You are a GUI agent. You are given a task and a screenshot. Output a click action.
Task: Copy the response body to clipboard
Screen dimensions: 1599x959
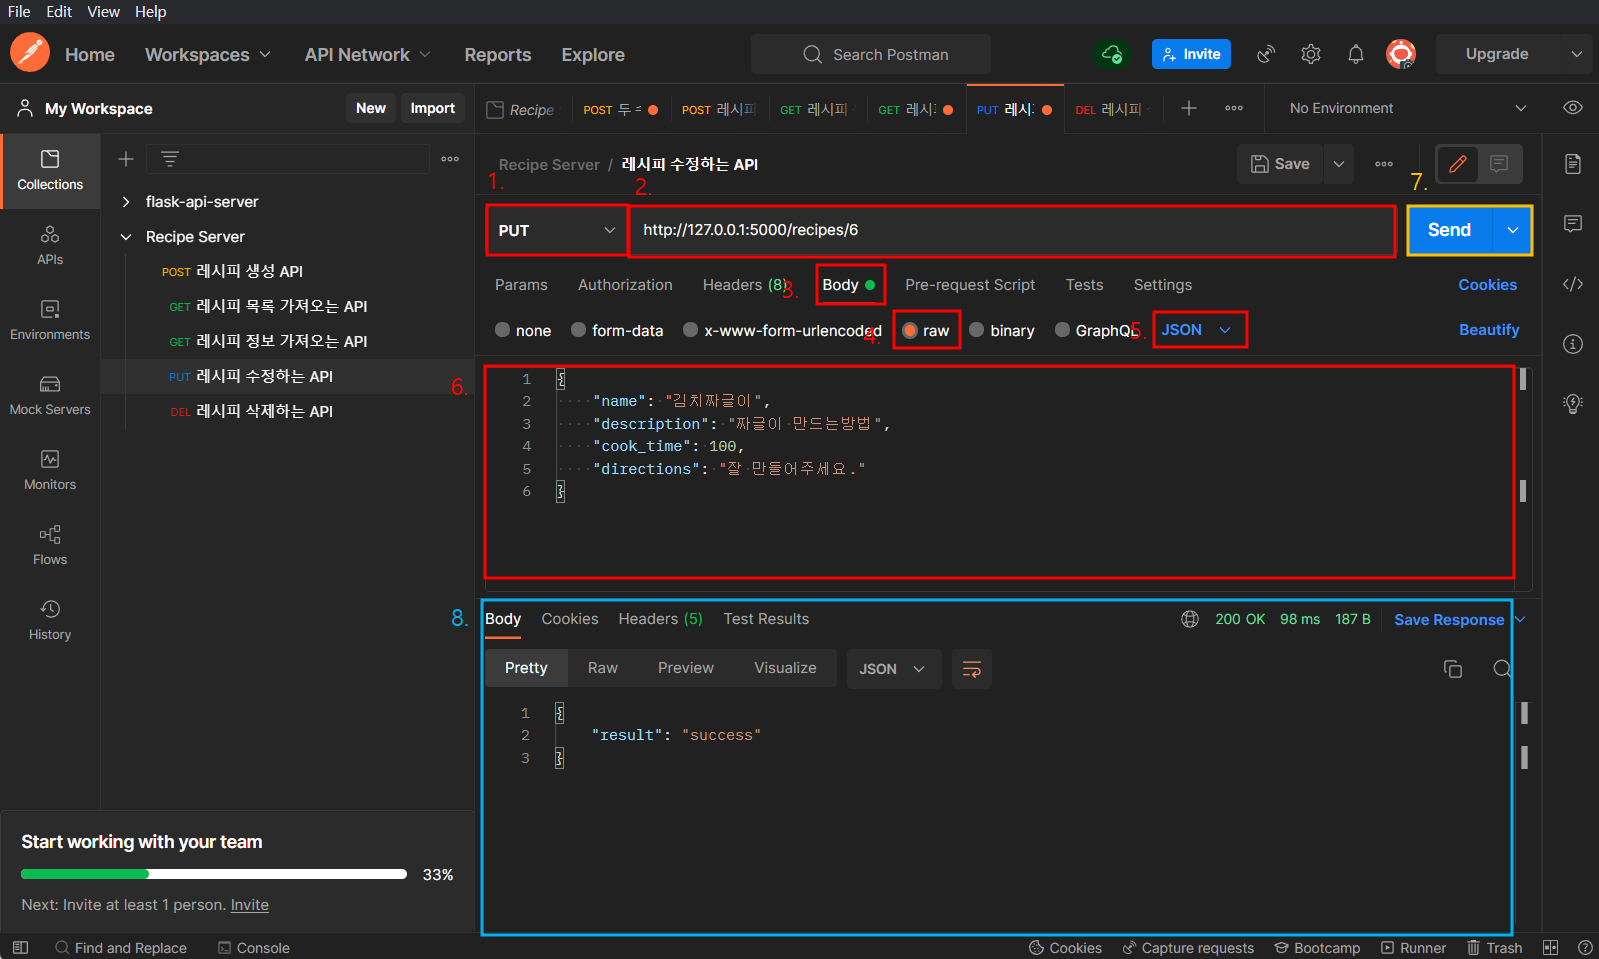pyautogui.click(x=1453, y=669)
